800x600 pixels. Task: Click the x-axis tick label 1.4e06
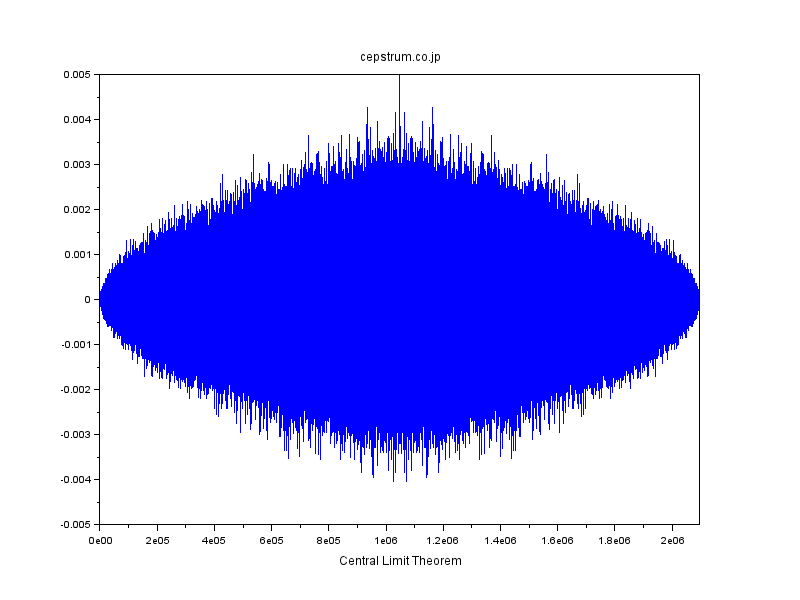pos(500,540)
